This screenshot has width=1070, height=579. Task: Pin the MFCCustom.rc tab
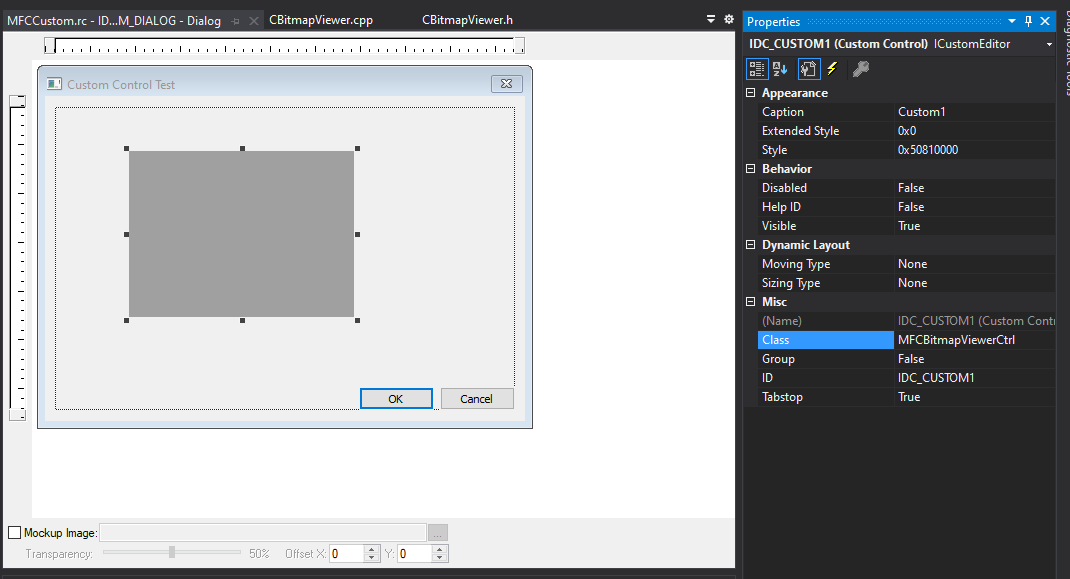(235, 21)
